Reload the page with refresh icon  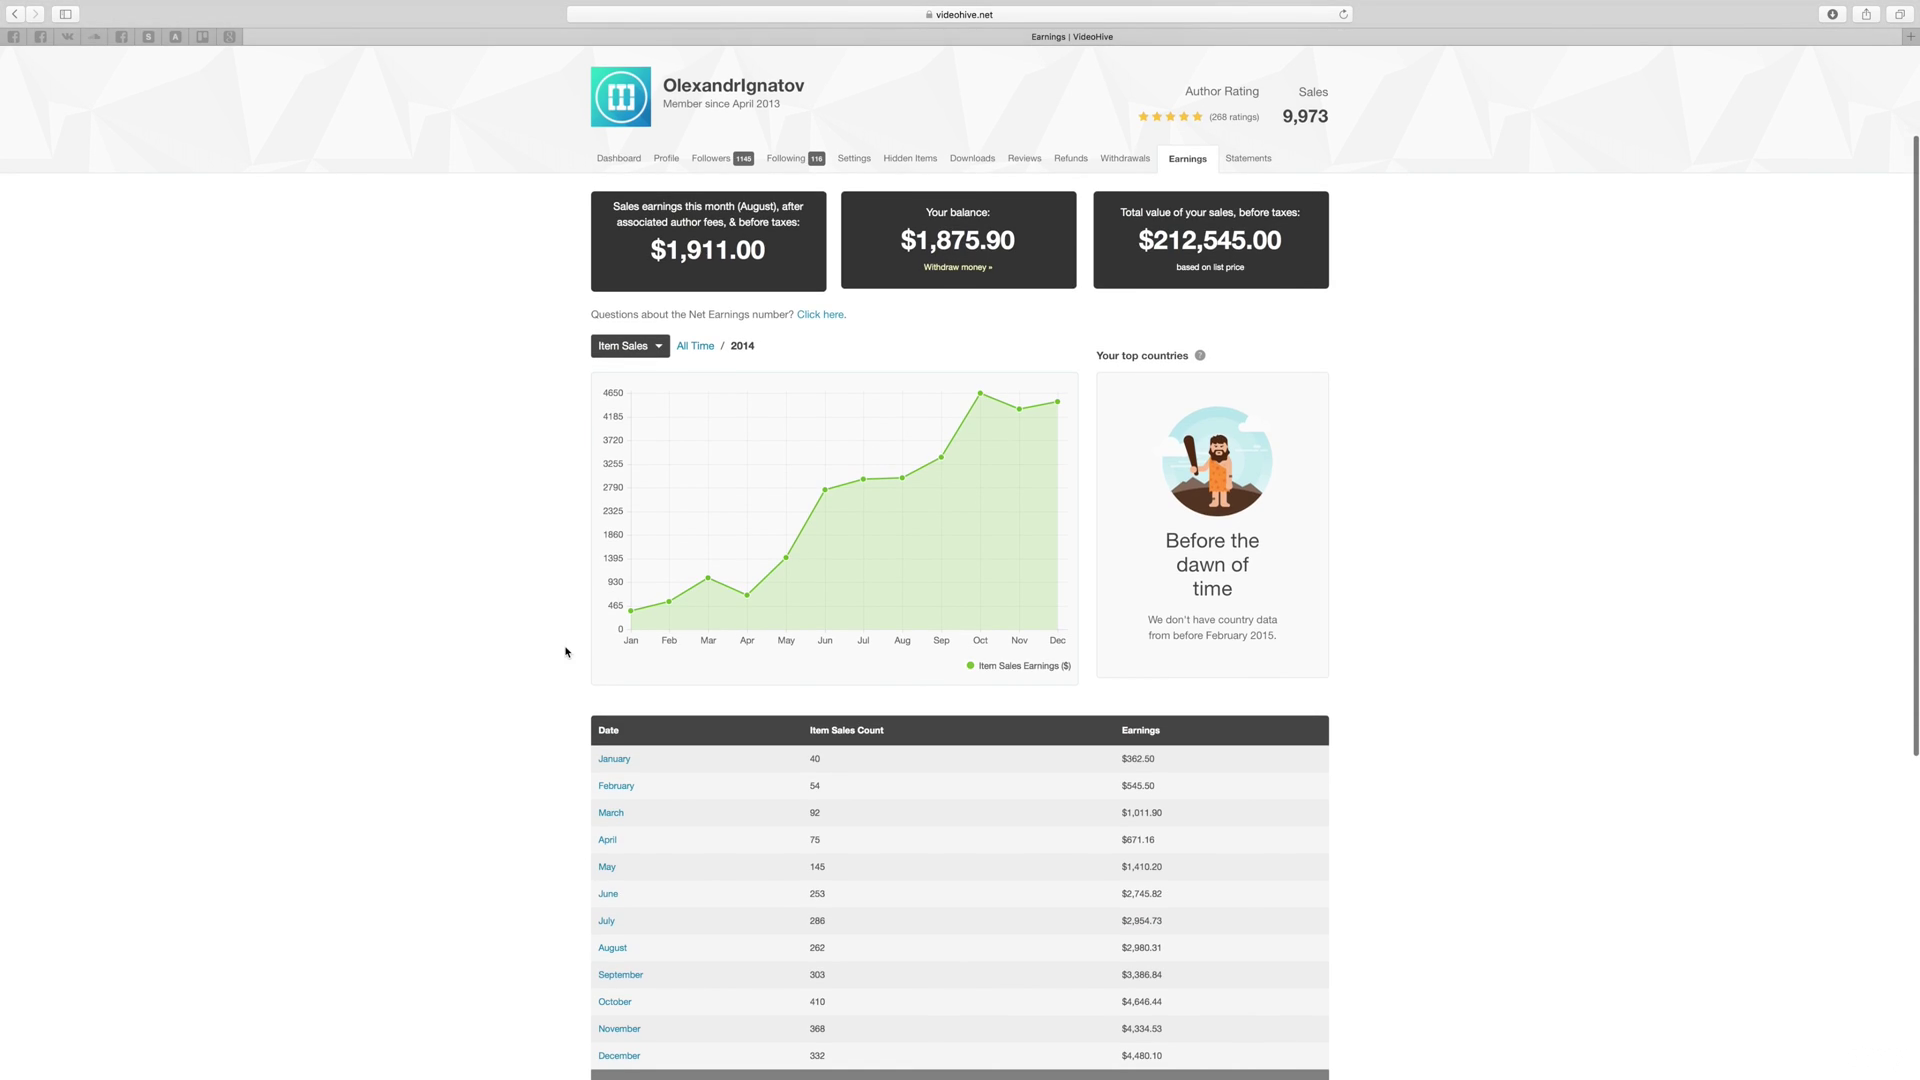click(1343, 14)
